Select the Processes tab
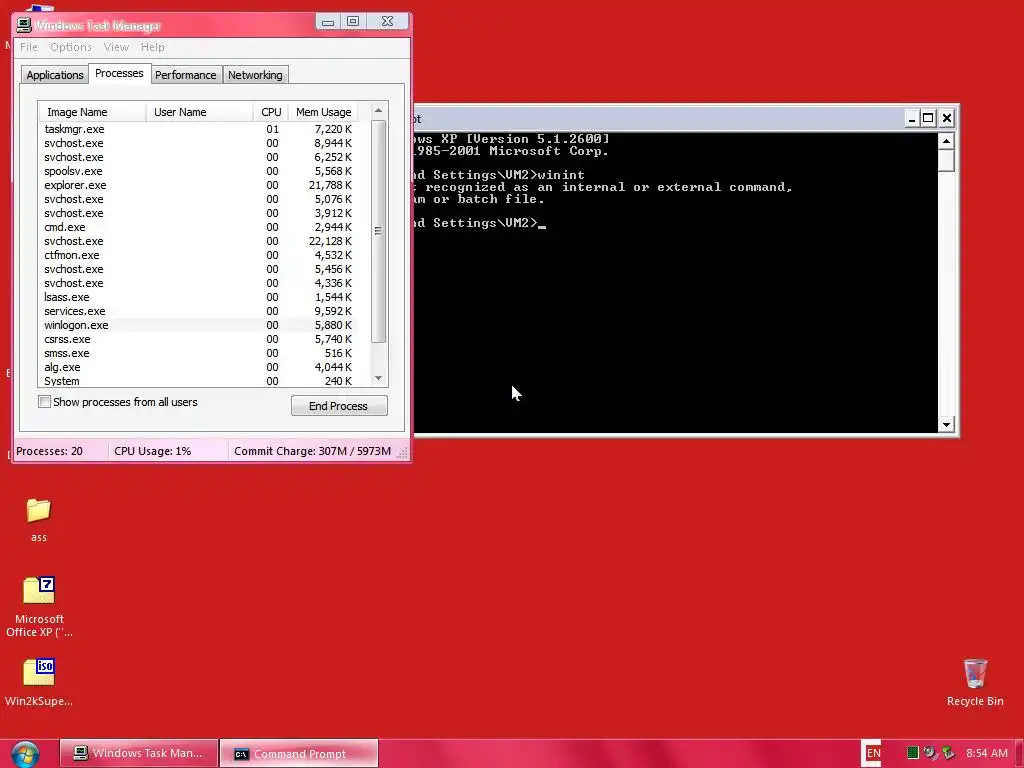Screen dimensions: 1024x768 [119, 73]
